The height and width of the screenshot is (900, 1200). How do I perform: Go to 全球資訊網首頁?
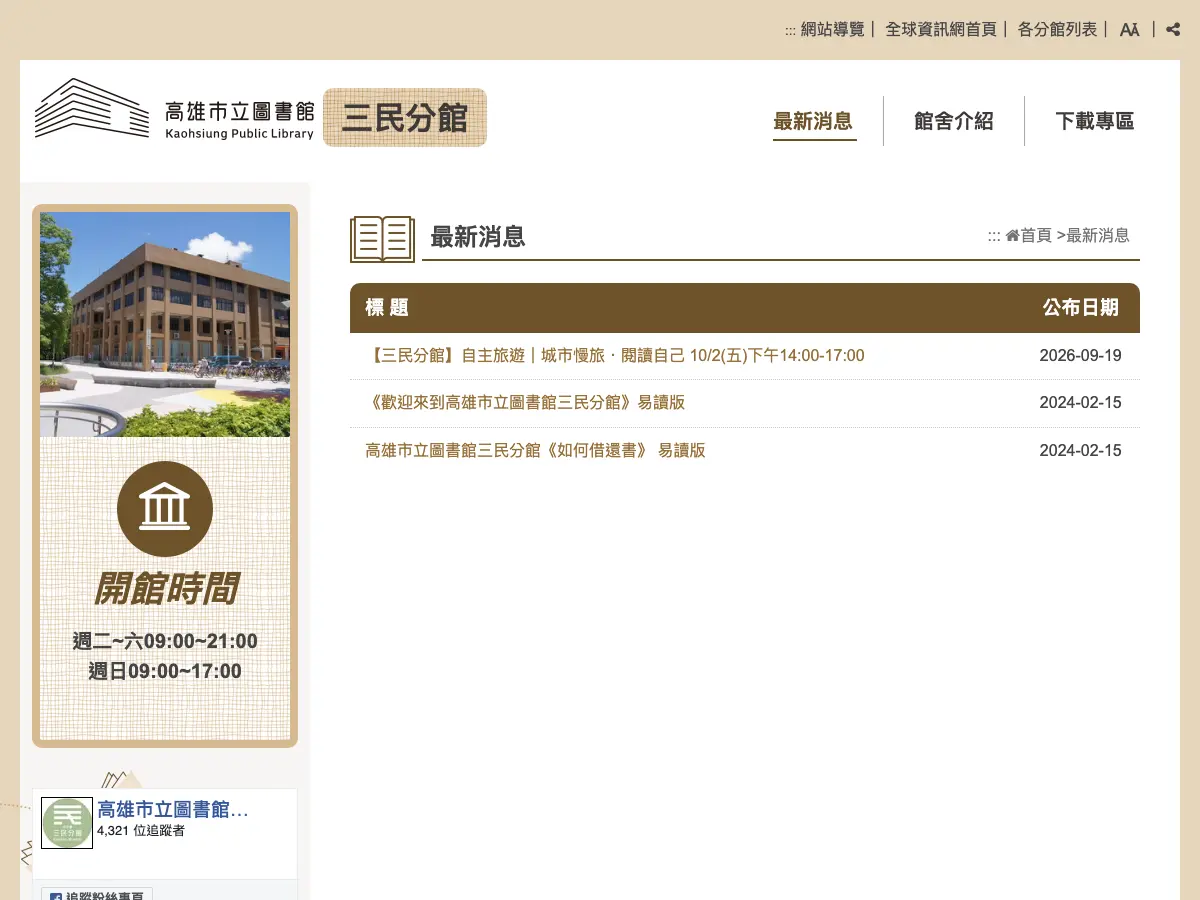(941, 30)
